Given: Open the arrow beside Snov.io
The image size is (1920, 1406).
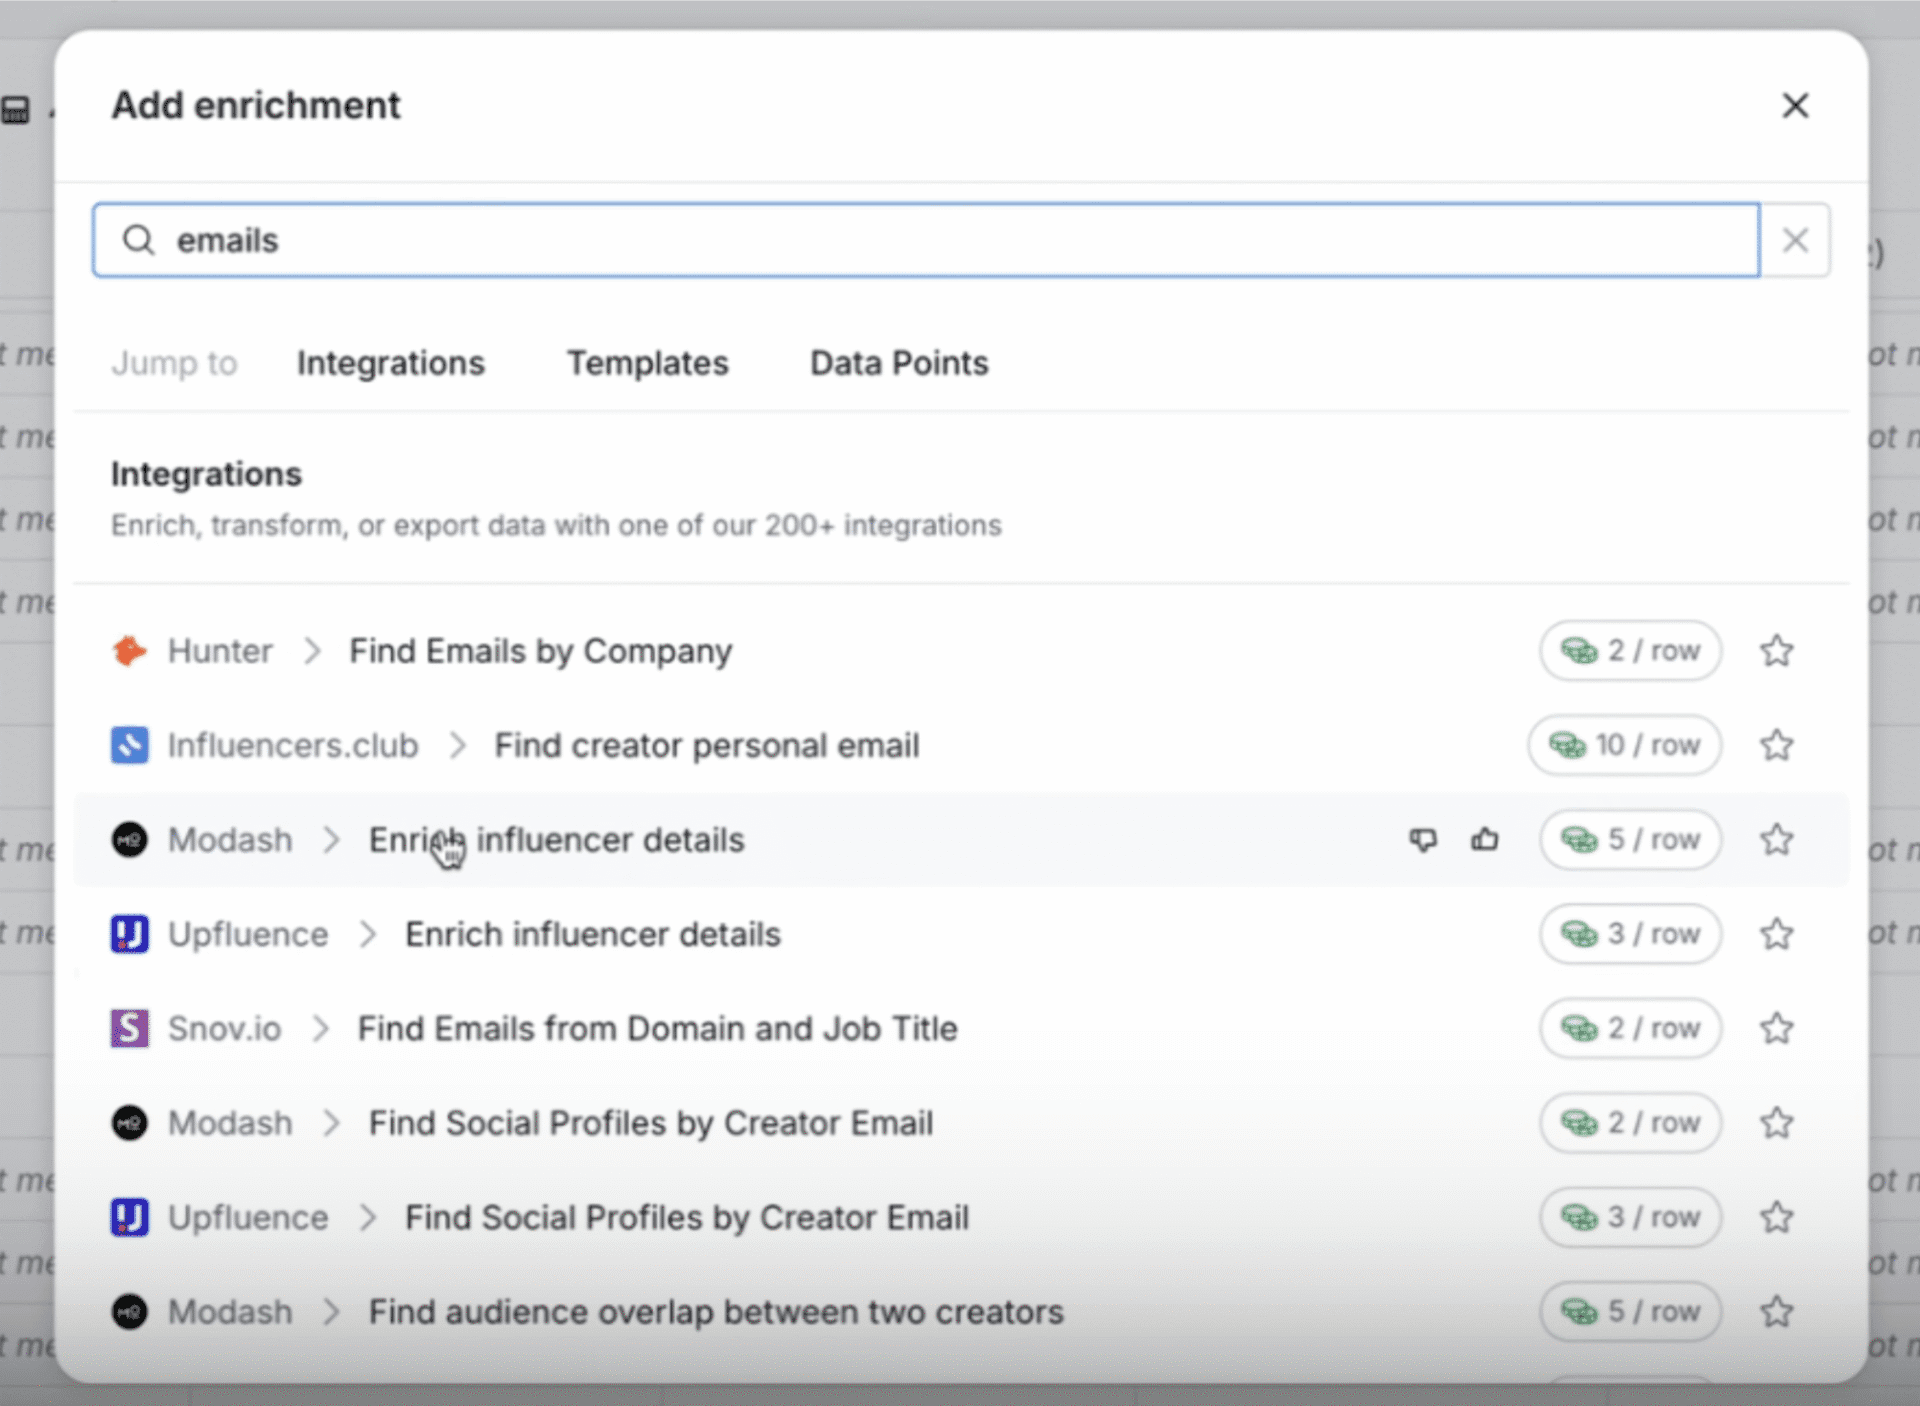Looking at the screenshot, I should pyautogui.click(x=321, y=1028).
